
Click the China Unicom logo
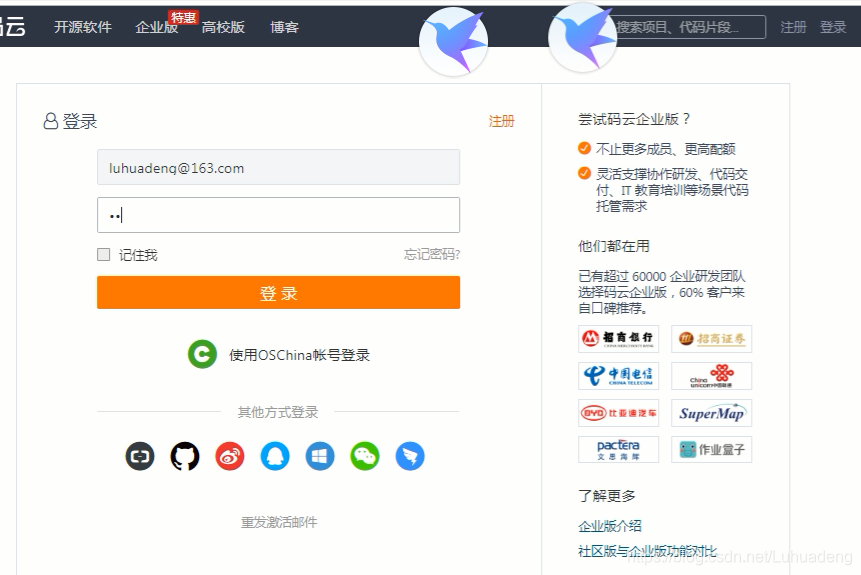coord(711,376)
